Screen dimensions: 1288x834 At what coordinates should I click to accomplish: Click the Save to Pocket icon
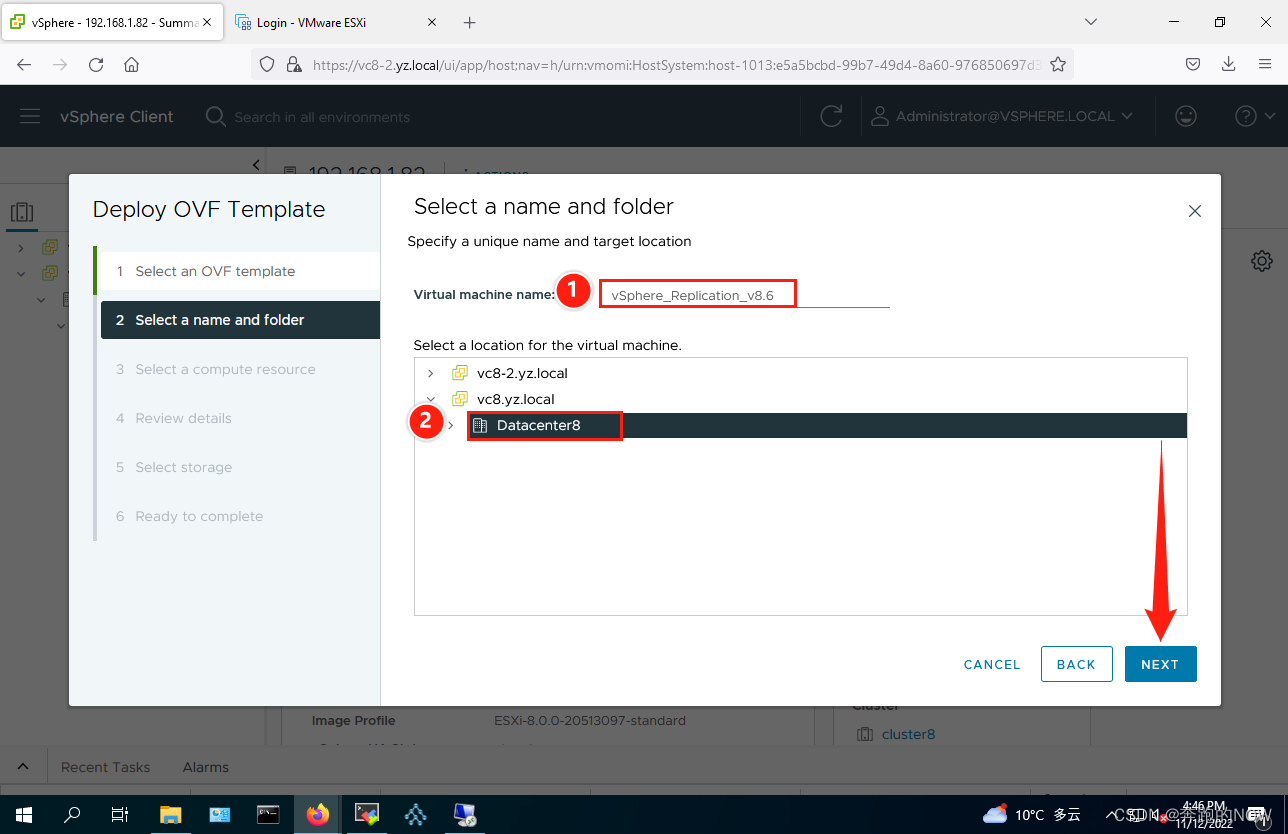click(x=1193, y=64)
